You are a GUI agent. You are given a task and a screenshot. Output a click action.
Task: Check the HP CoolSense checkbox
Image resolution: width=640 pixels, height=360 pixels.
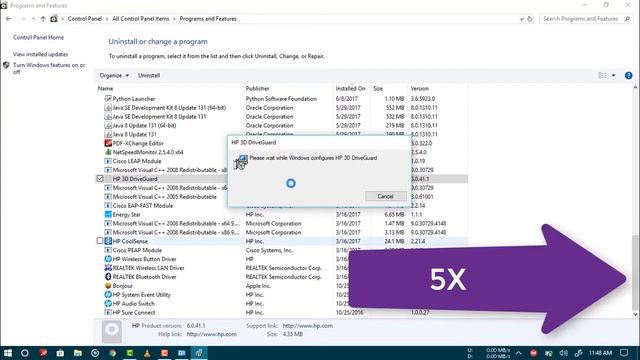100,241
